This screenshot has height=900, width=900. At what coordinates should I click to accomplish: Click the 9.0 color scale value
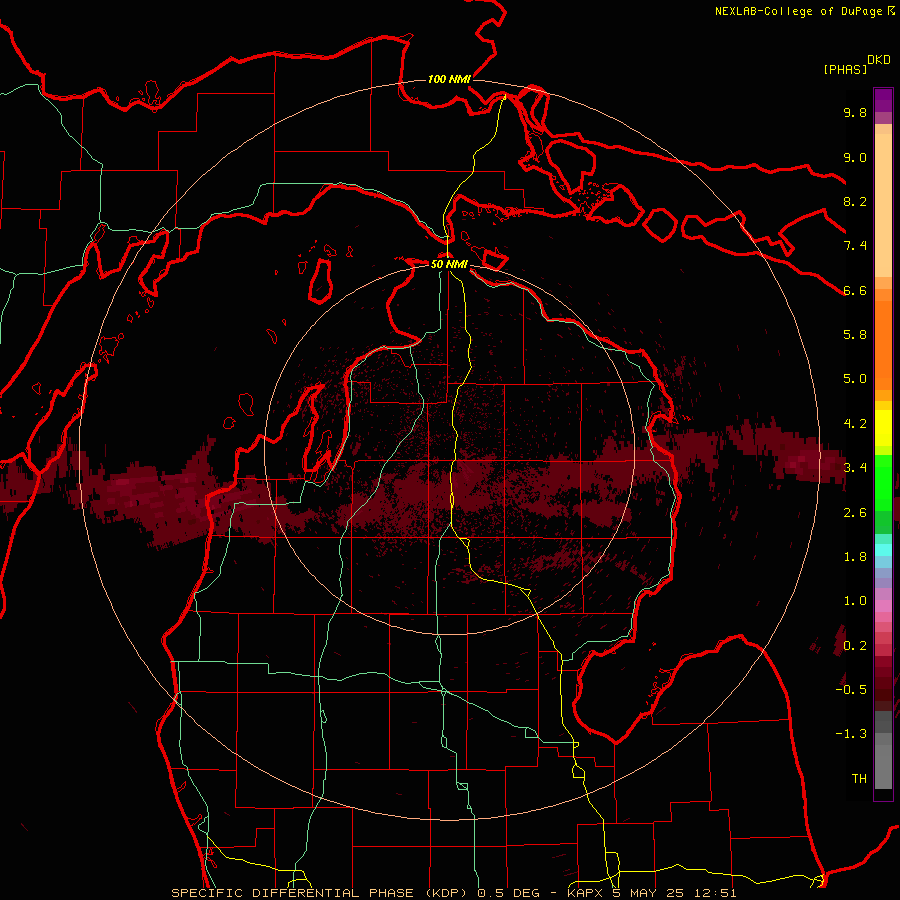pyautogui.click(x=855, y=157)
